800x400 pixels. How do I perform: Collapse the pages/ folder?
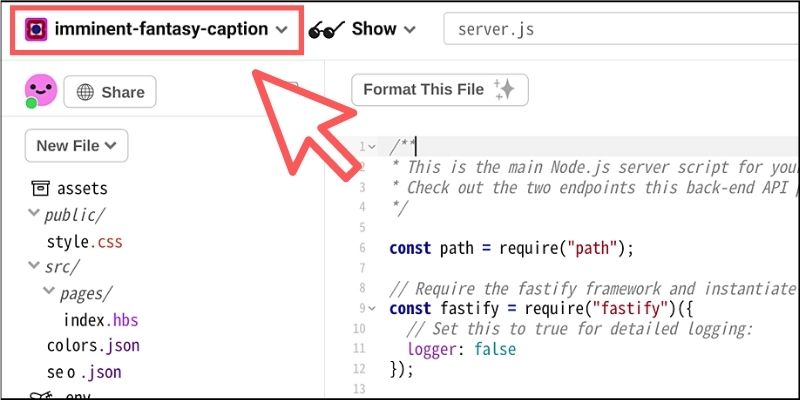tap(49, 291)
